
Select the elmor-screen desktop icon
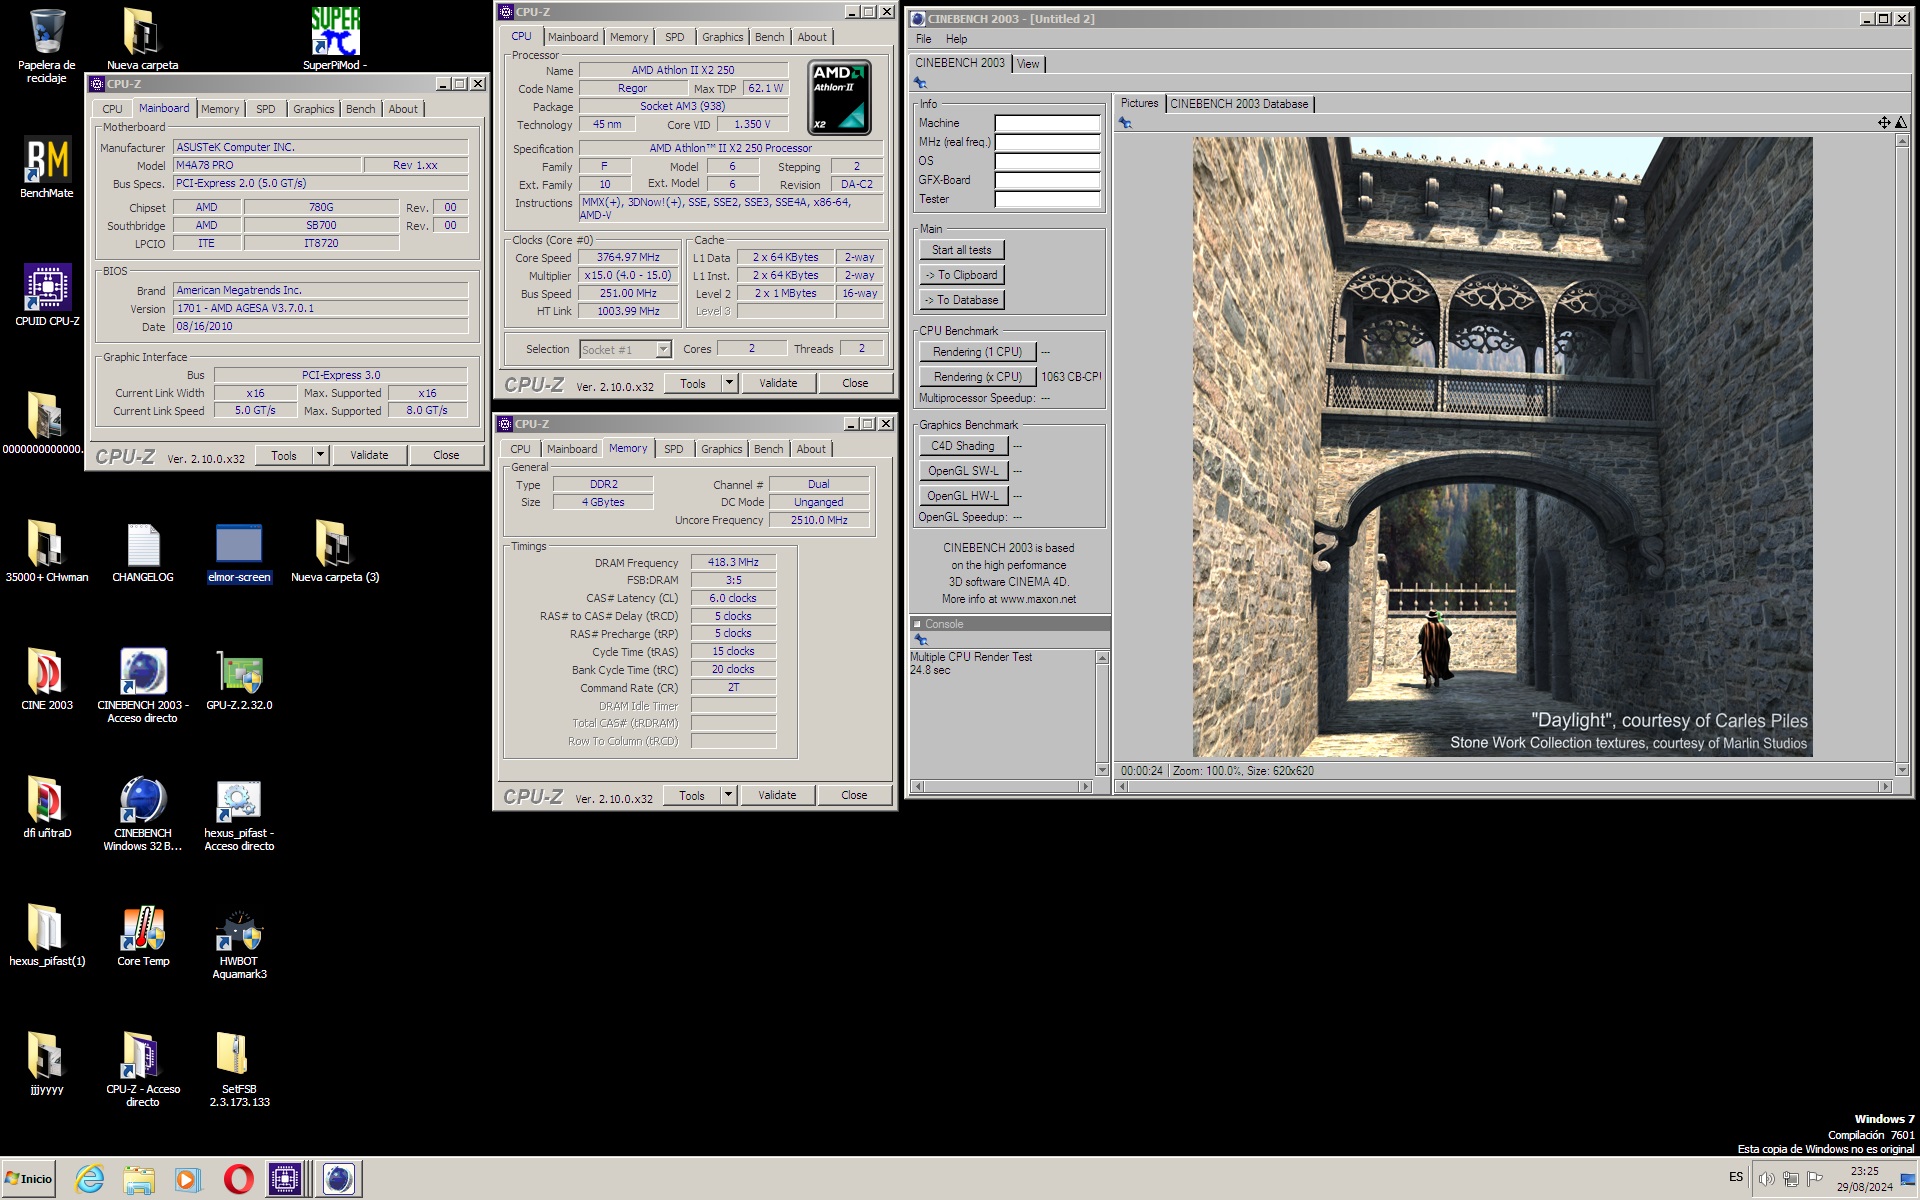click(x=239, y=552)
